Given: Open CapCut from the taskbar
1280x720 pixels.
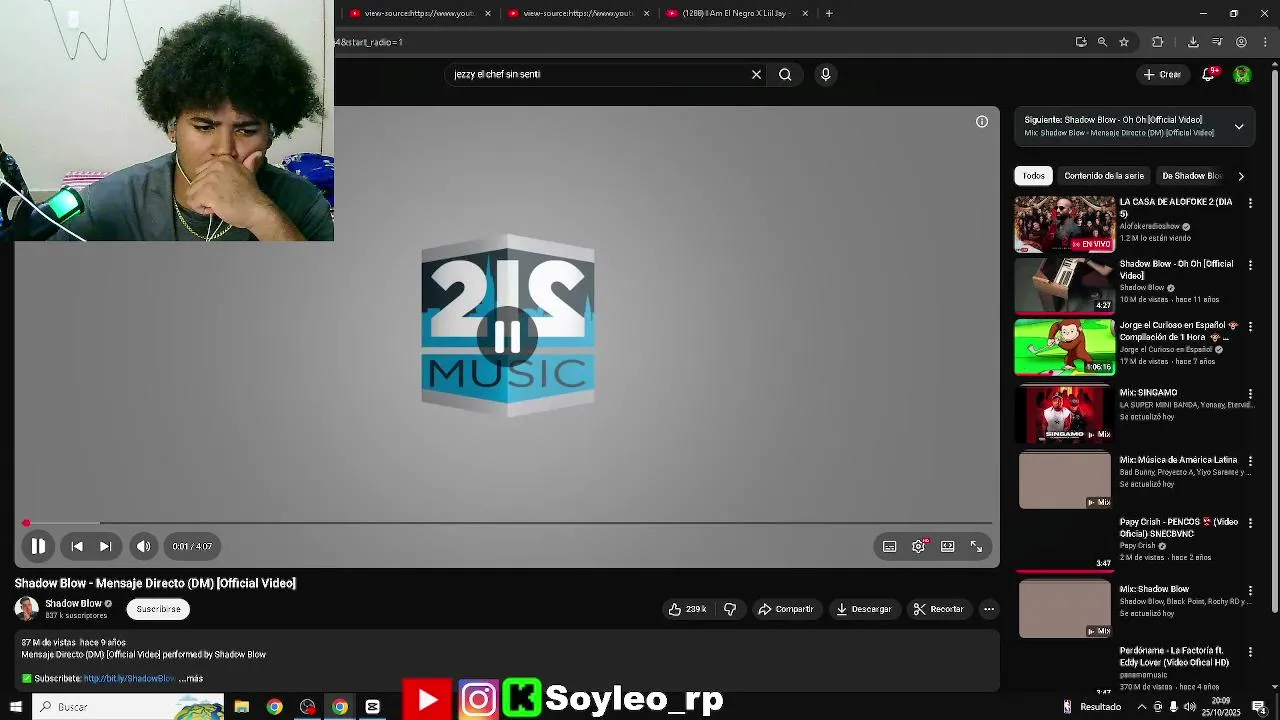Looking at the screenshot, I should coord(372,707).
